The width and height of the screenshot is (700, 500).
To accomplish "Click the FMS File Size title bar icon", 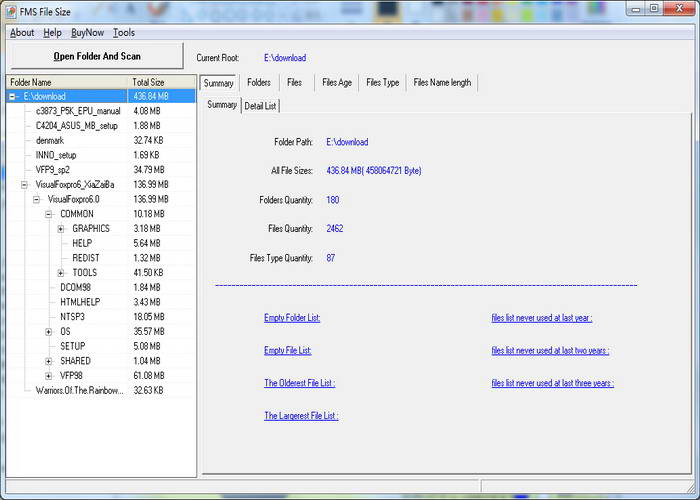I will pos(10,12).
